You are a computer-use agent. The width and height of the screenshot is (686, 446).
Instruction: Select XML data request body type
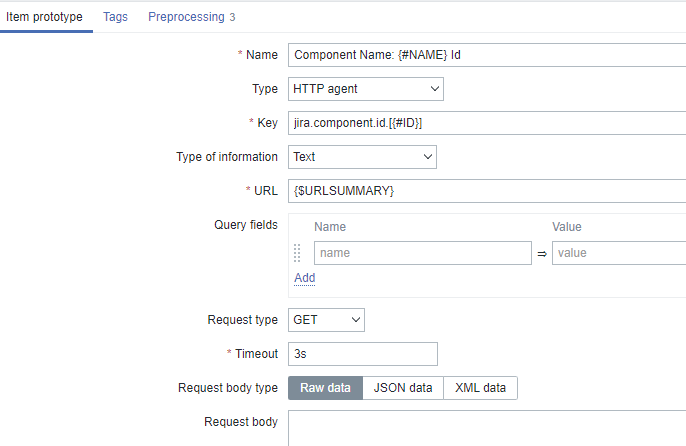480,388
